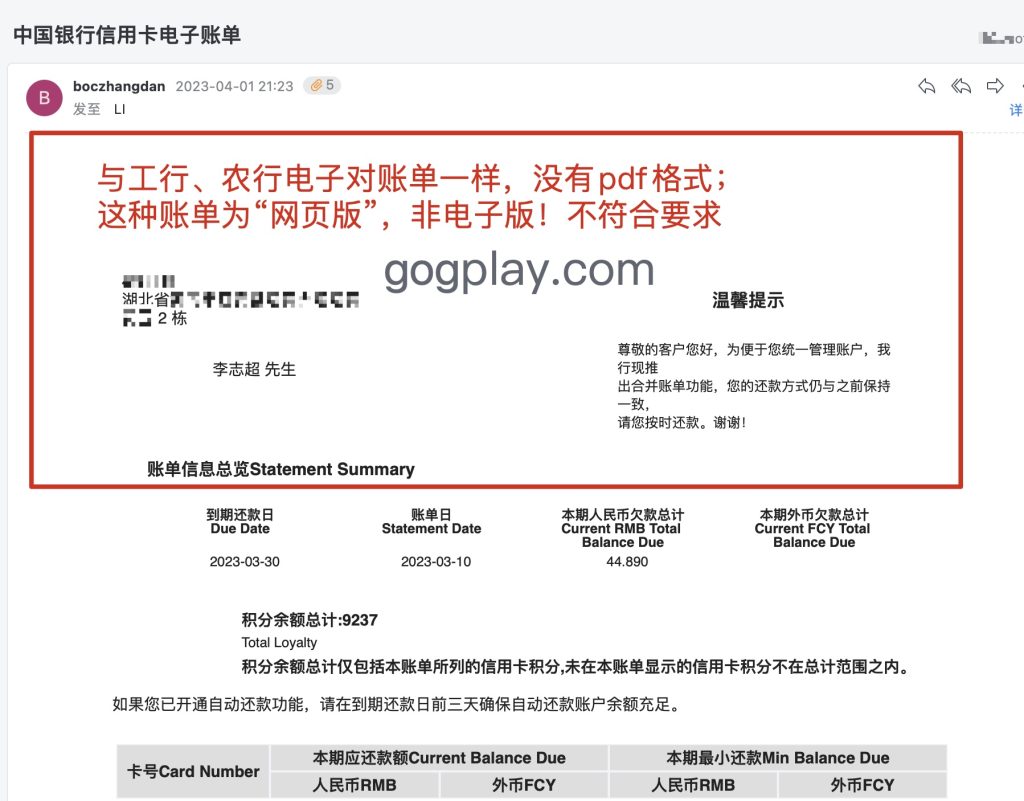Click the customer name 李志超 先生
This screenshot has height=801, width=1024.
click(x=254, y=370)
